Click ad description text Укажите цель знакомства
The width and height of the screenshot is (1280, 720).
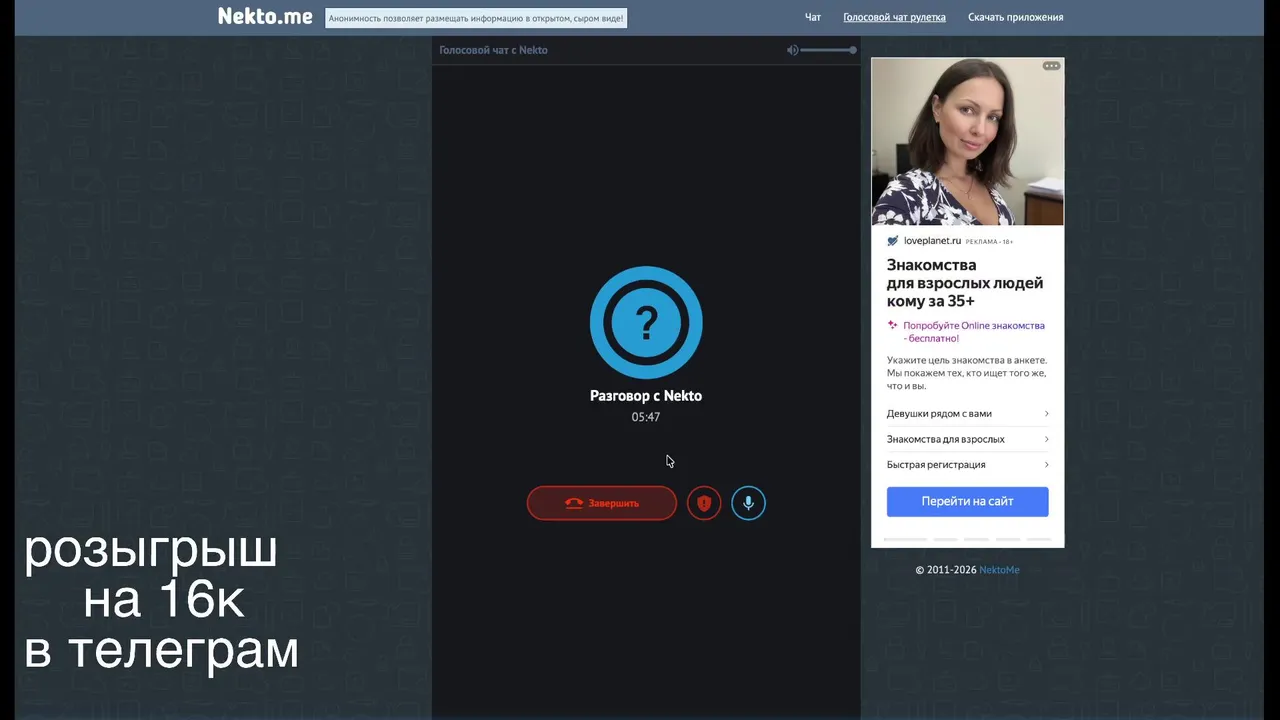(x=966, y=373)
